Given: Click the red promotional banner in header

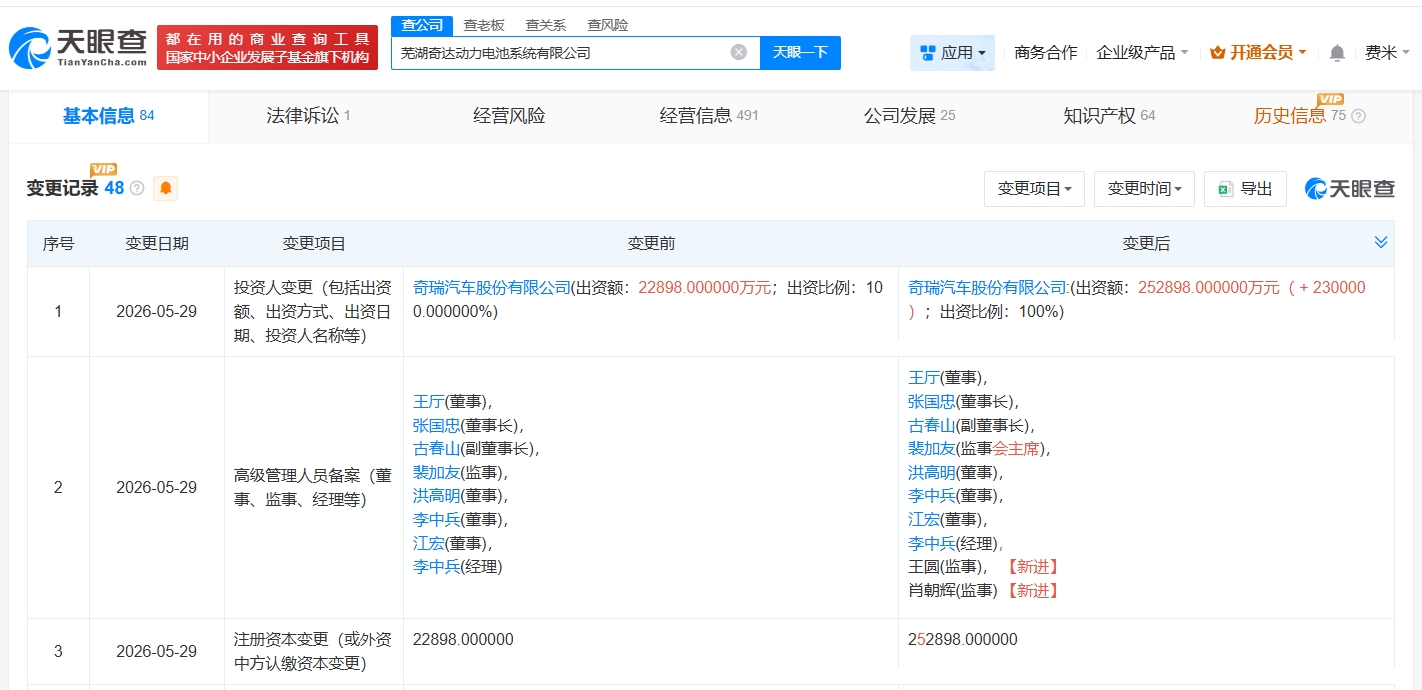Looking at the screenshot, I should click(x=267, y=47).
